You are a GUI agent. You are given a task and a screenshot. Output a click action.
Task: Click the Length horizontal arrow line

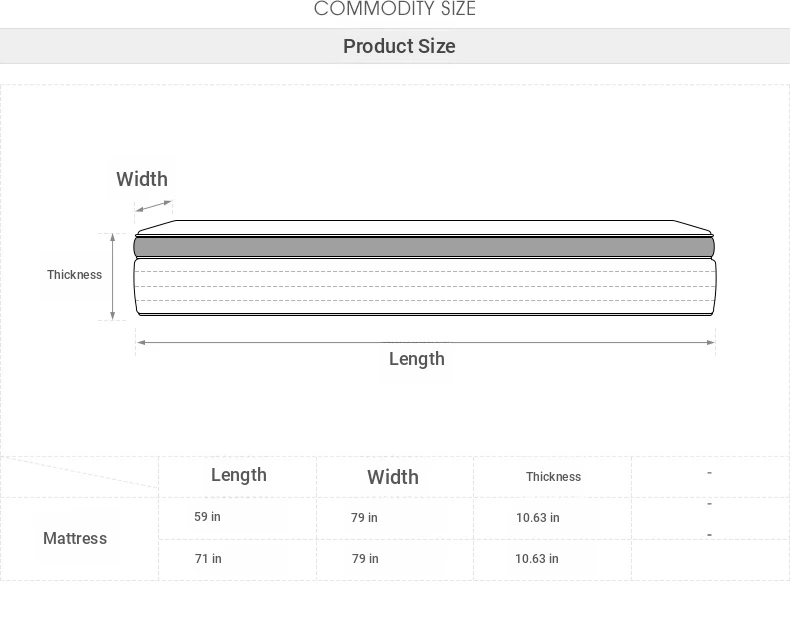(426, 342)
